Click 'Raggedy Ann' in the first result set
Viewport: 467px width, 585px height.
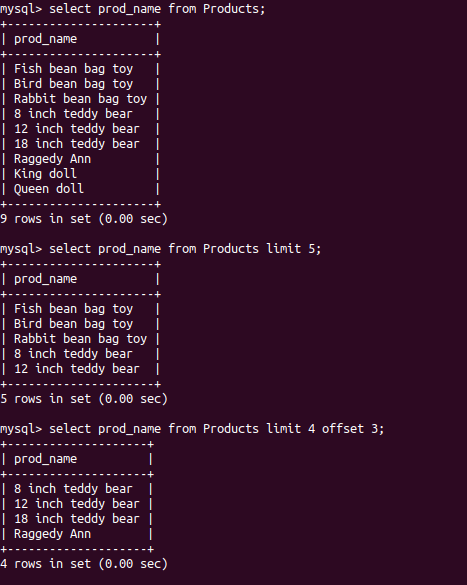53,159
